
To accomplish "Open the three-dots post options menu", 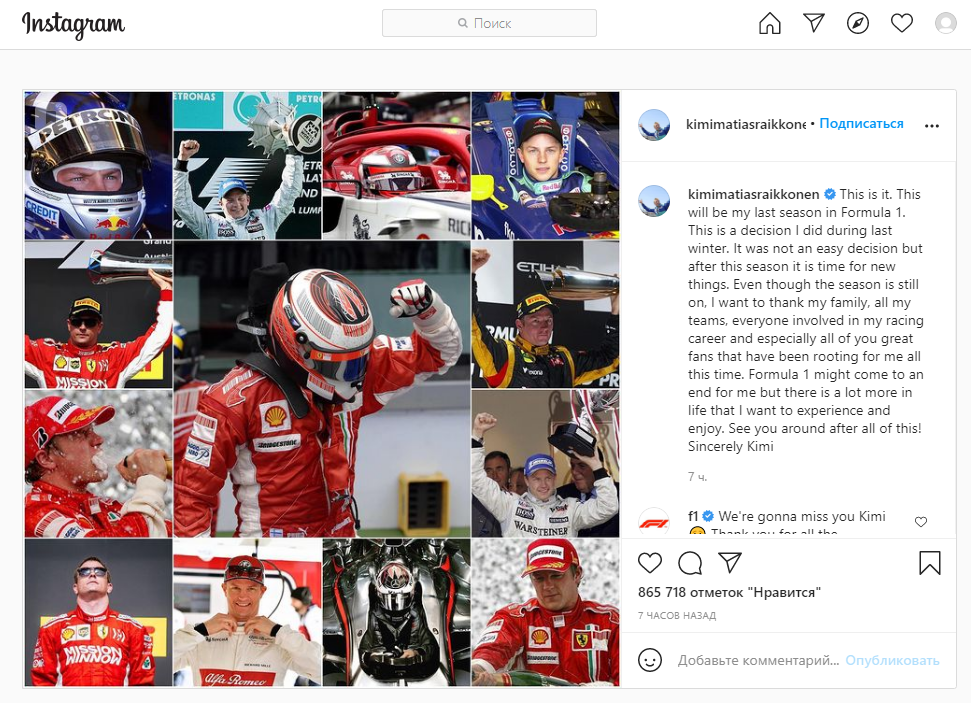I will pos(931,126).
